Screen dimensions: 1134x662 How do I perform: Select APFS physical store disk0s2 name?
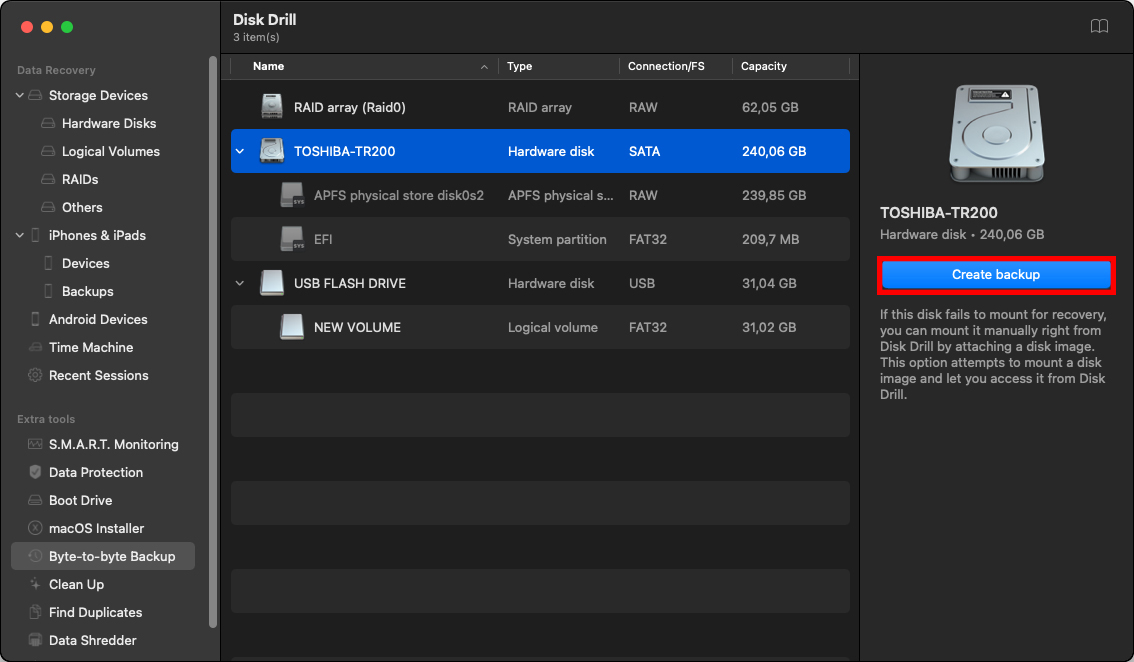[398, 195]
